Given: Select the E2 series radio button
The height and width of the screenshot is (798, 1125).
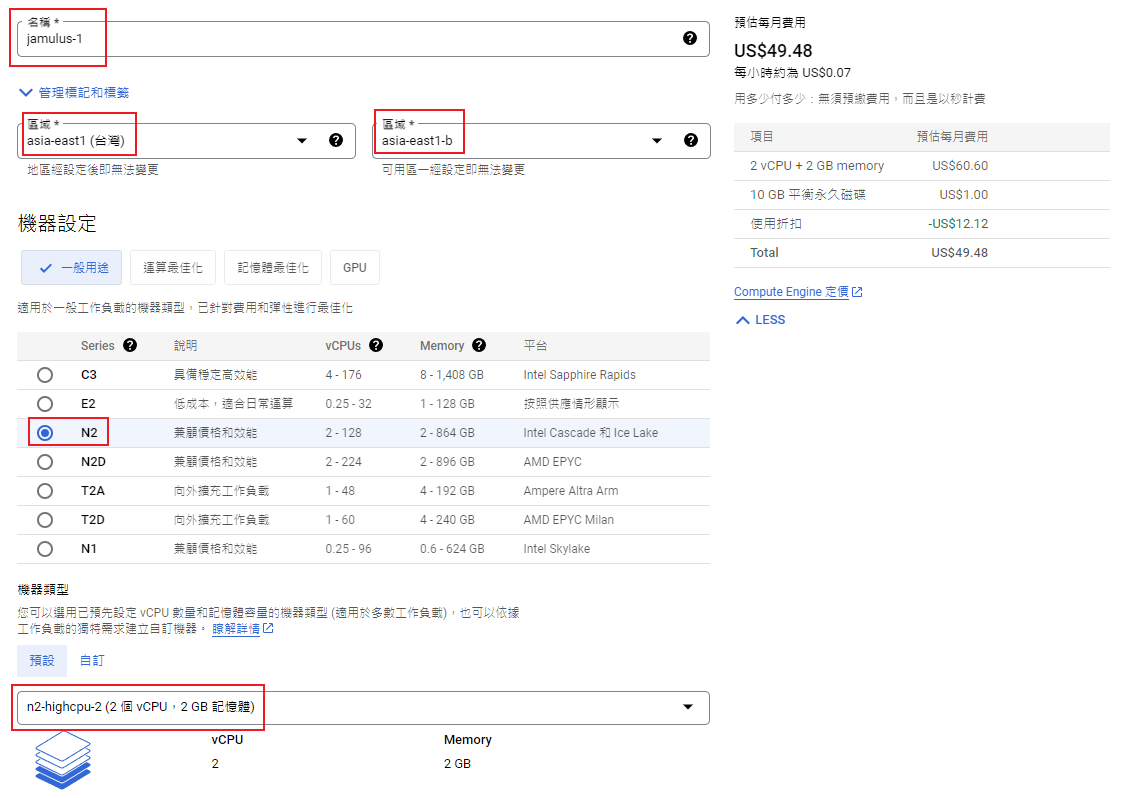Looking at the screenshot, I should (45, 404).
